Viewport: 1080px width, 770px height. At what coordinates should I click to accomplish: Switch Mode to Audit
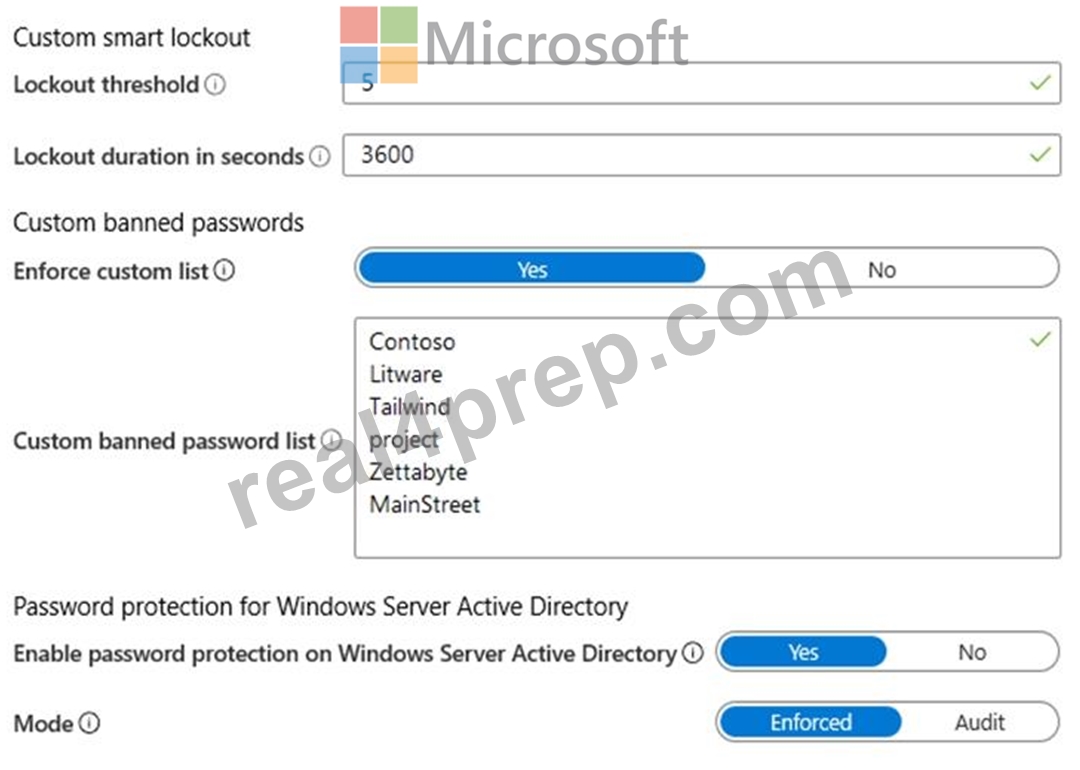click(979, 722)
